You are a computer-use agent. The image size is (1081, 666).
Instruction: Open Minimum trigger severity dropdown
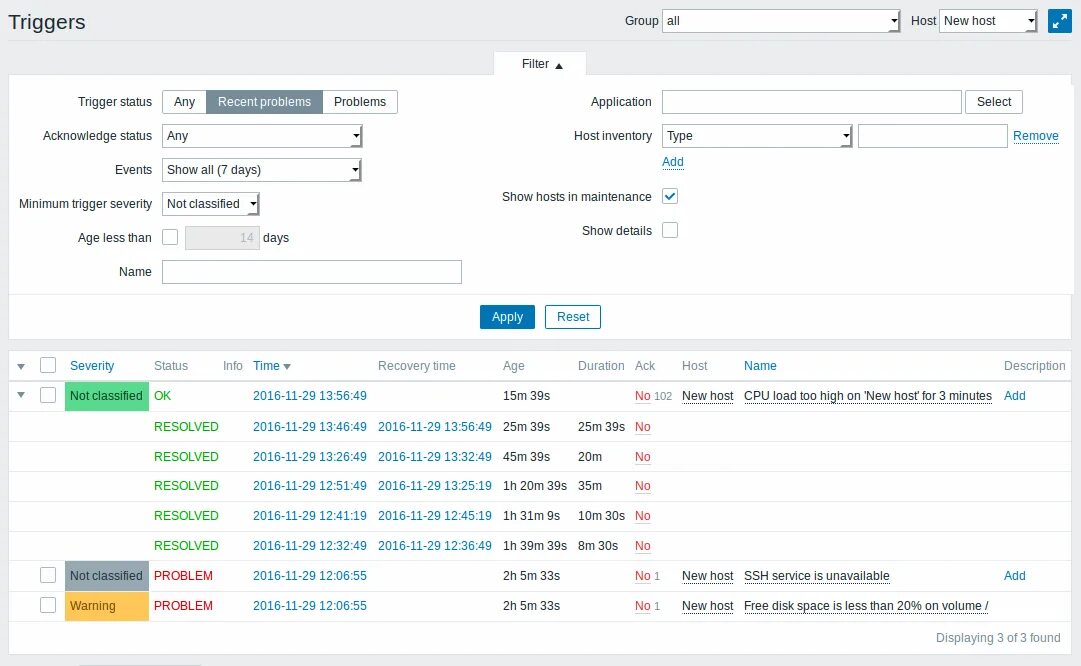coord(210,203)
